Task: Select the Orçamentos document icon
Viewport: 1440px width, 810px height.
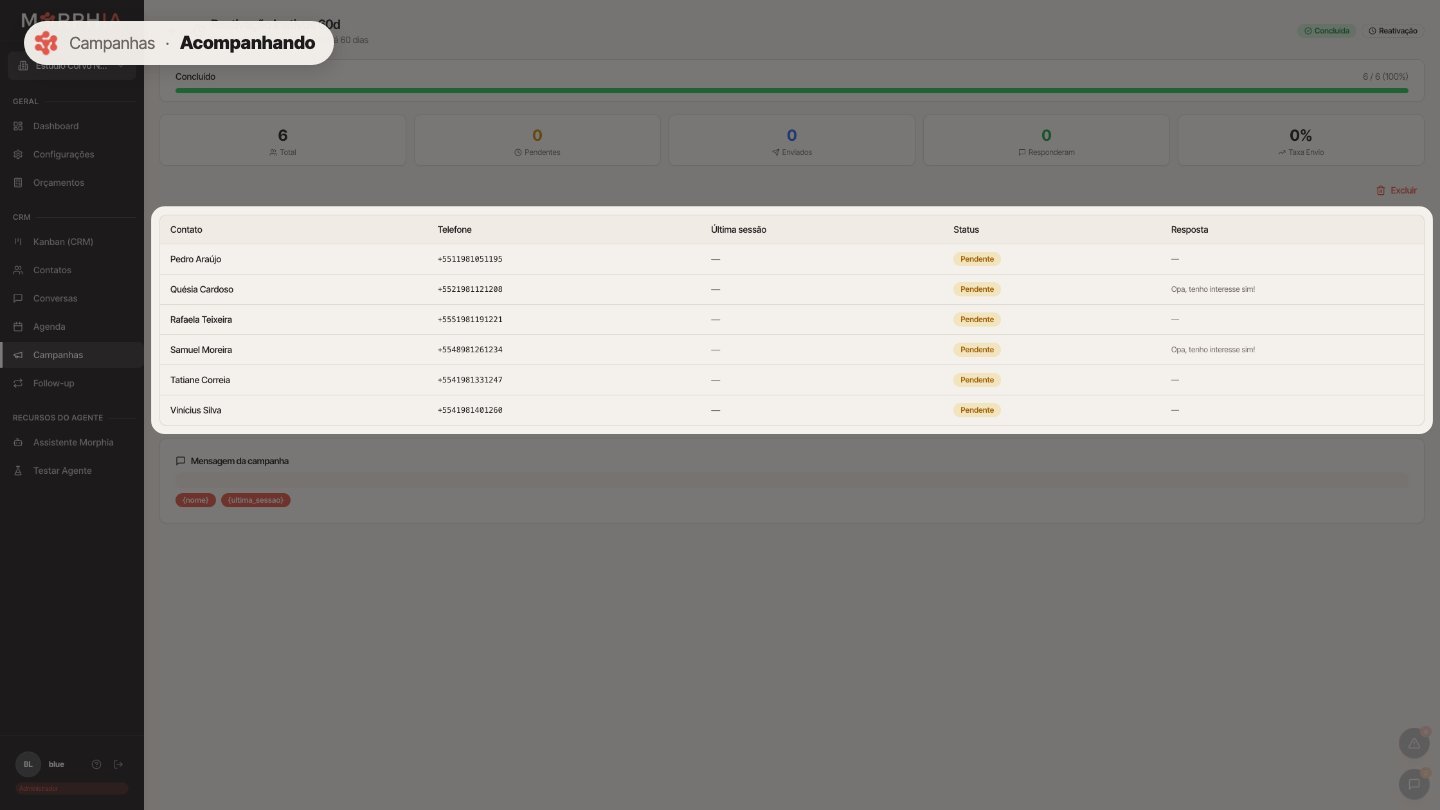Action: pyautogui.click(x=18, y=183)
